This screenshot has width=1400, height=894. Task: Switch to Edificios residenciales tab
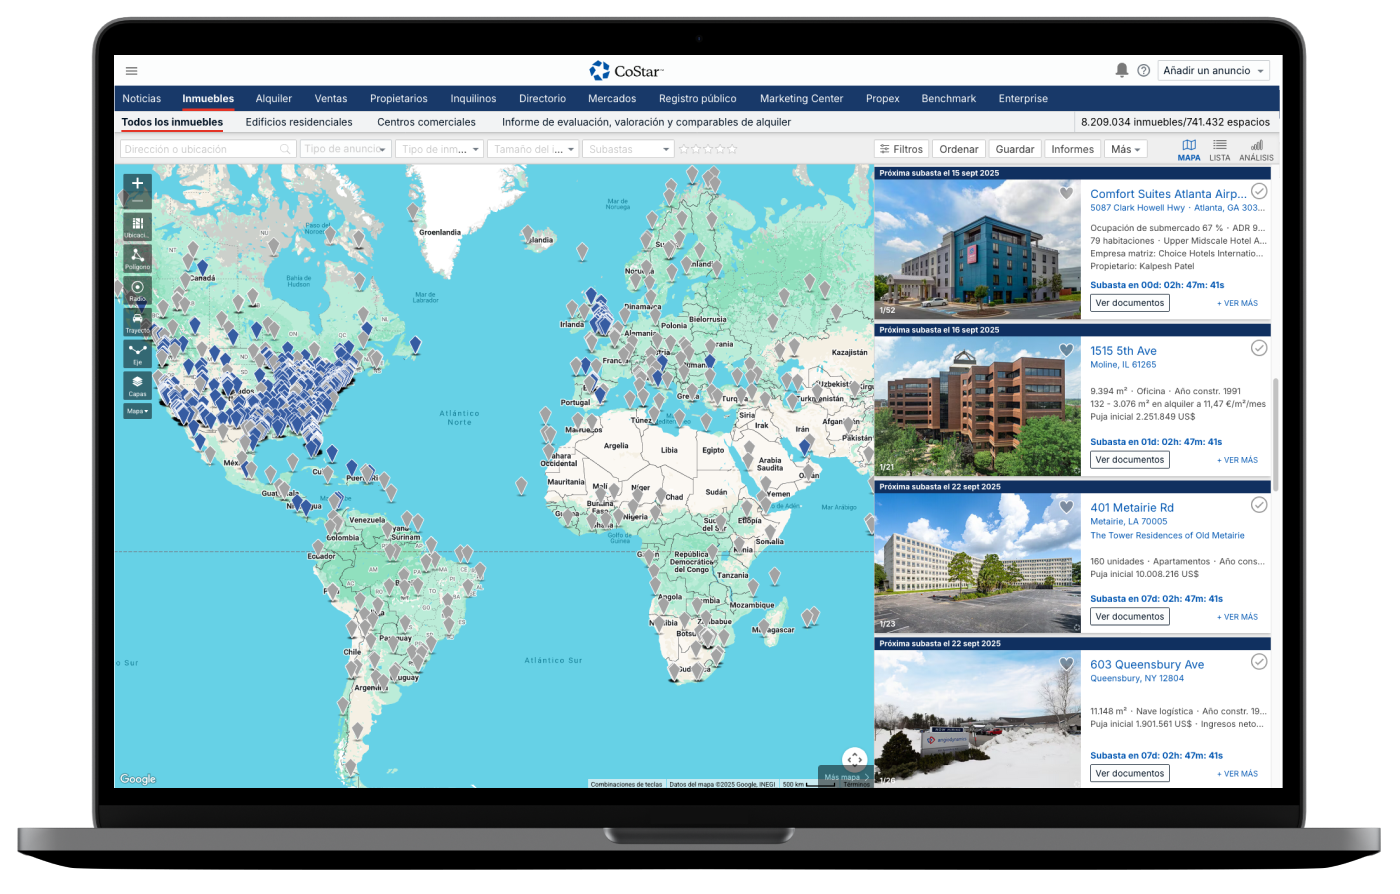tap(299, 122)
